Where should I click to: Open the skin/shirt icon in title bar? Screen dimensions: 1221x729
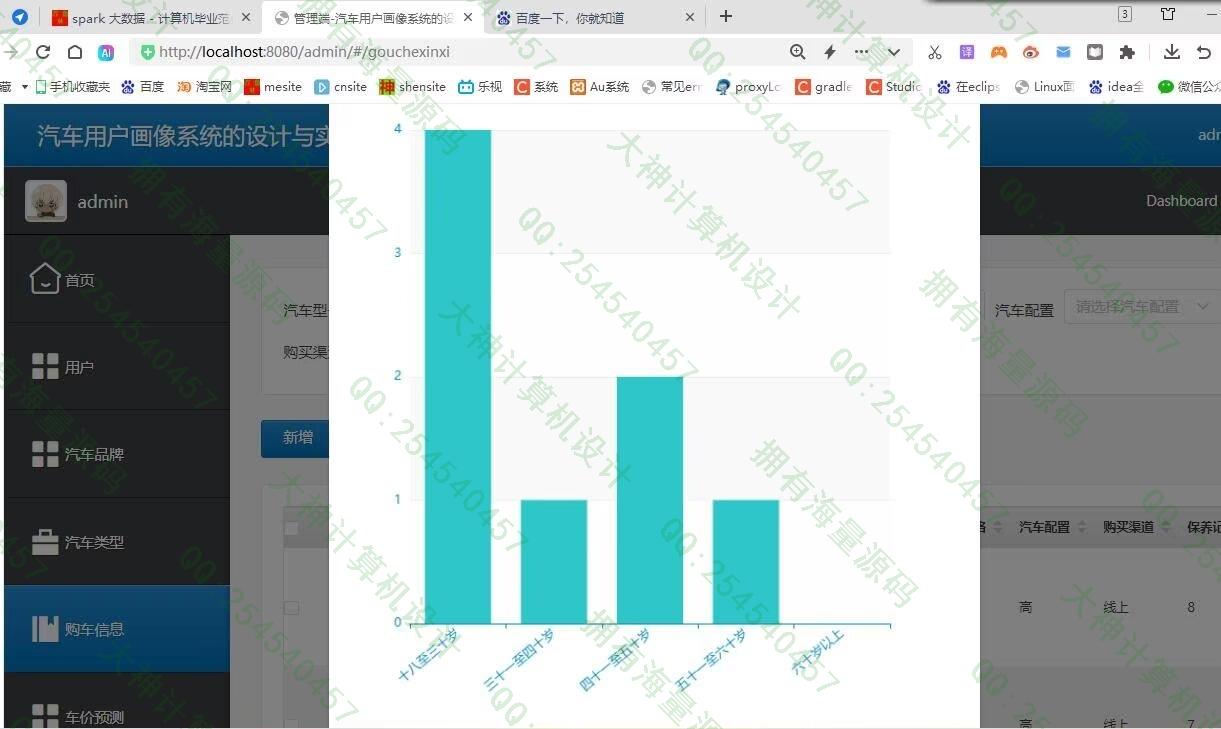1167,14
